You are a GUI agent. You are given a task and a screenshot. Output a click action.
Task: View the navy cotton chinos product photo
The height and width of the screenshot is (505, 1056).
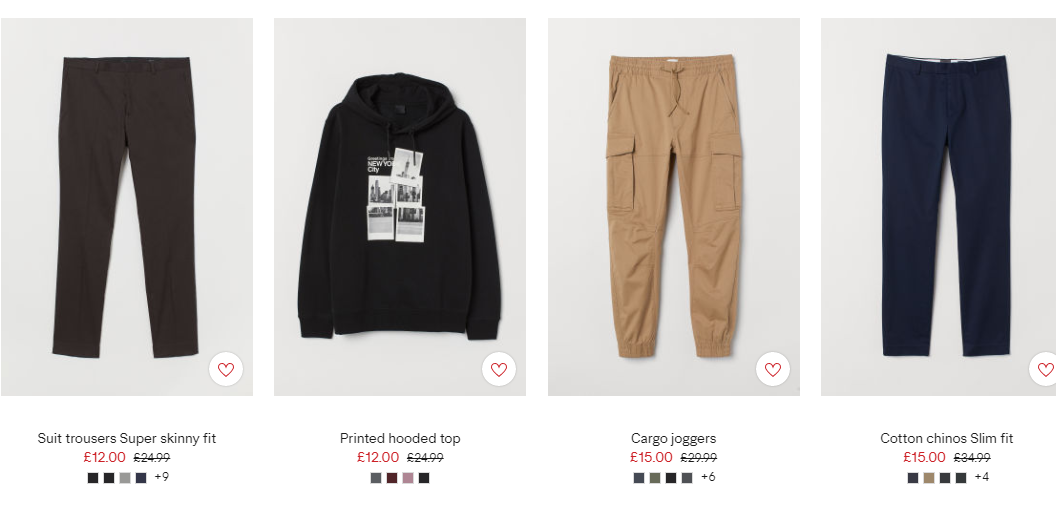click(939, 207)
